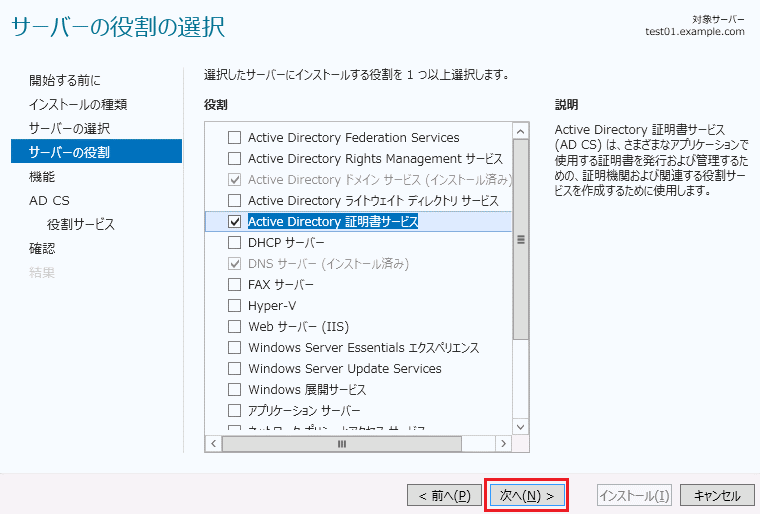Image resolution: width=760 pixels, height=514 pixels.
Task: Click roles list scroll up arrow
Action: click(x=521, y=131)
